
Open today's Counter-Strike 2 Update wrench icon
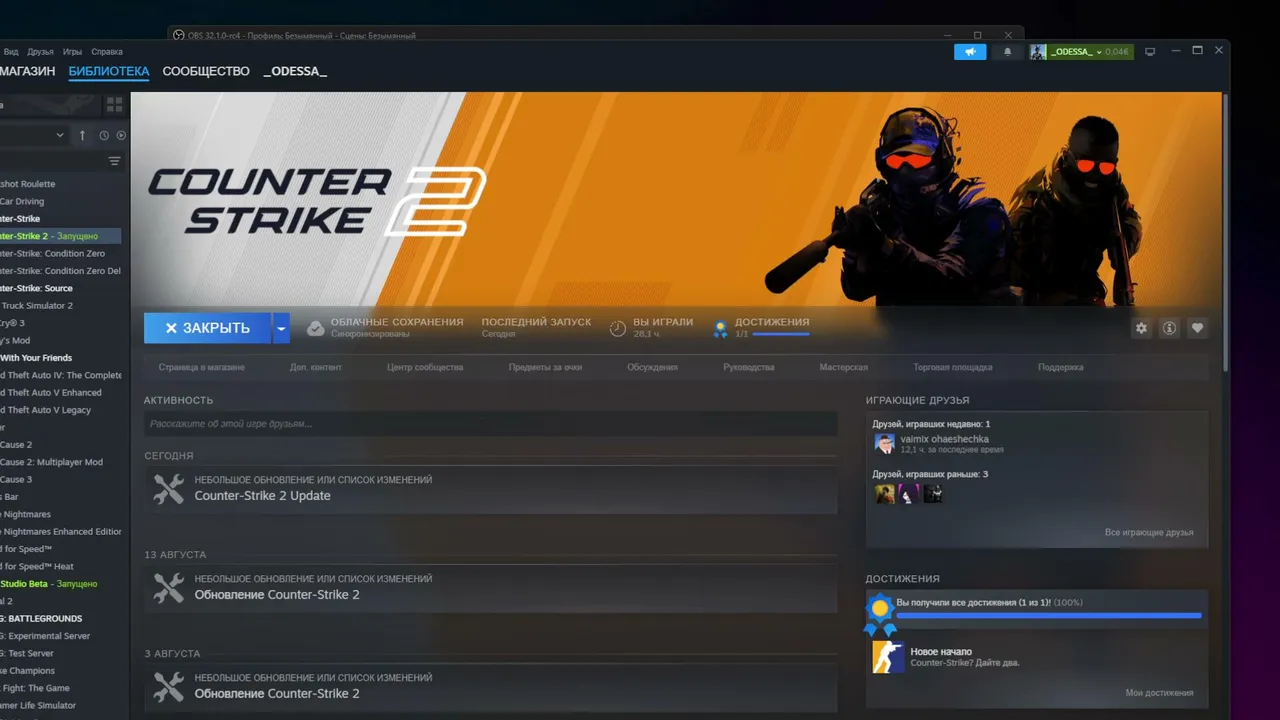click(x=168, y=489)
